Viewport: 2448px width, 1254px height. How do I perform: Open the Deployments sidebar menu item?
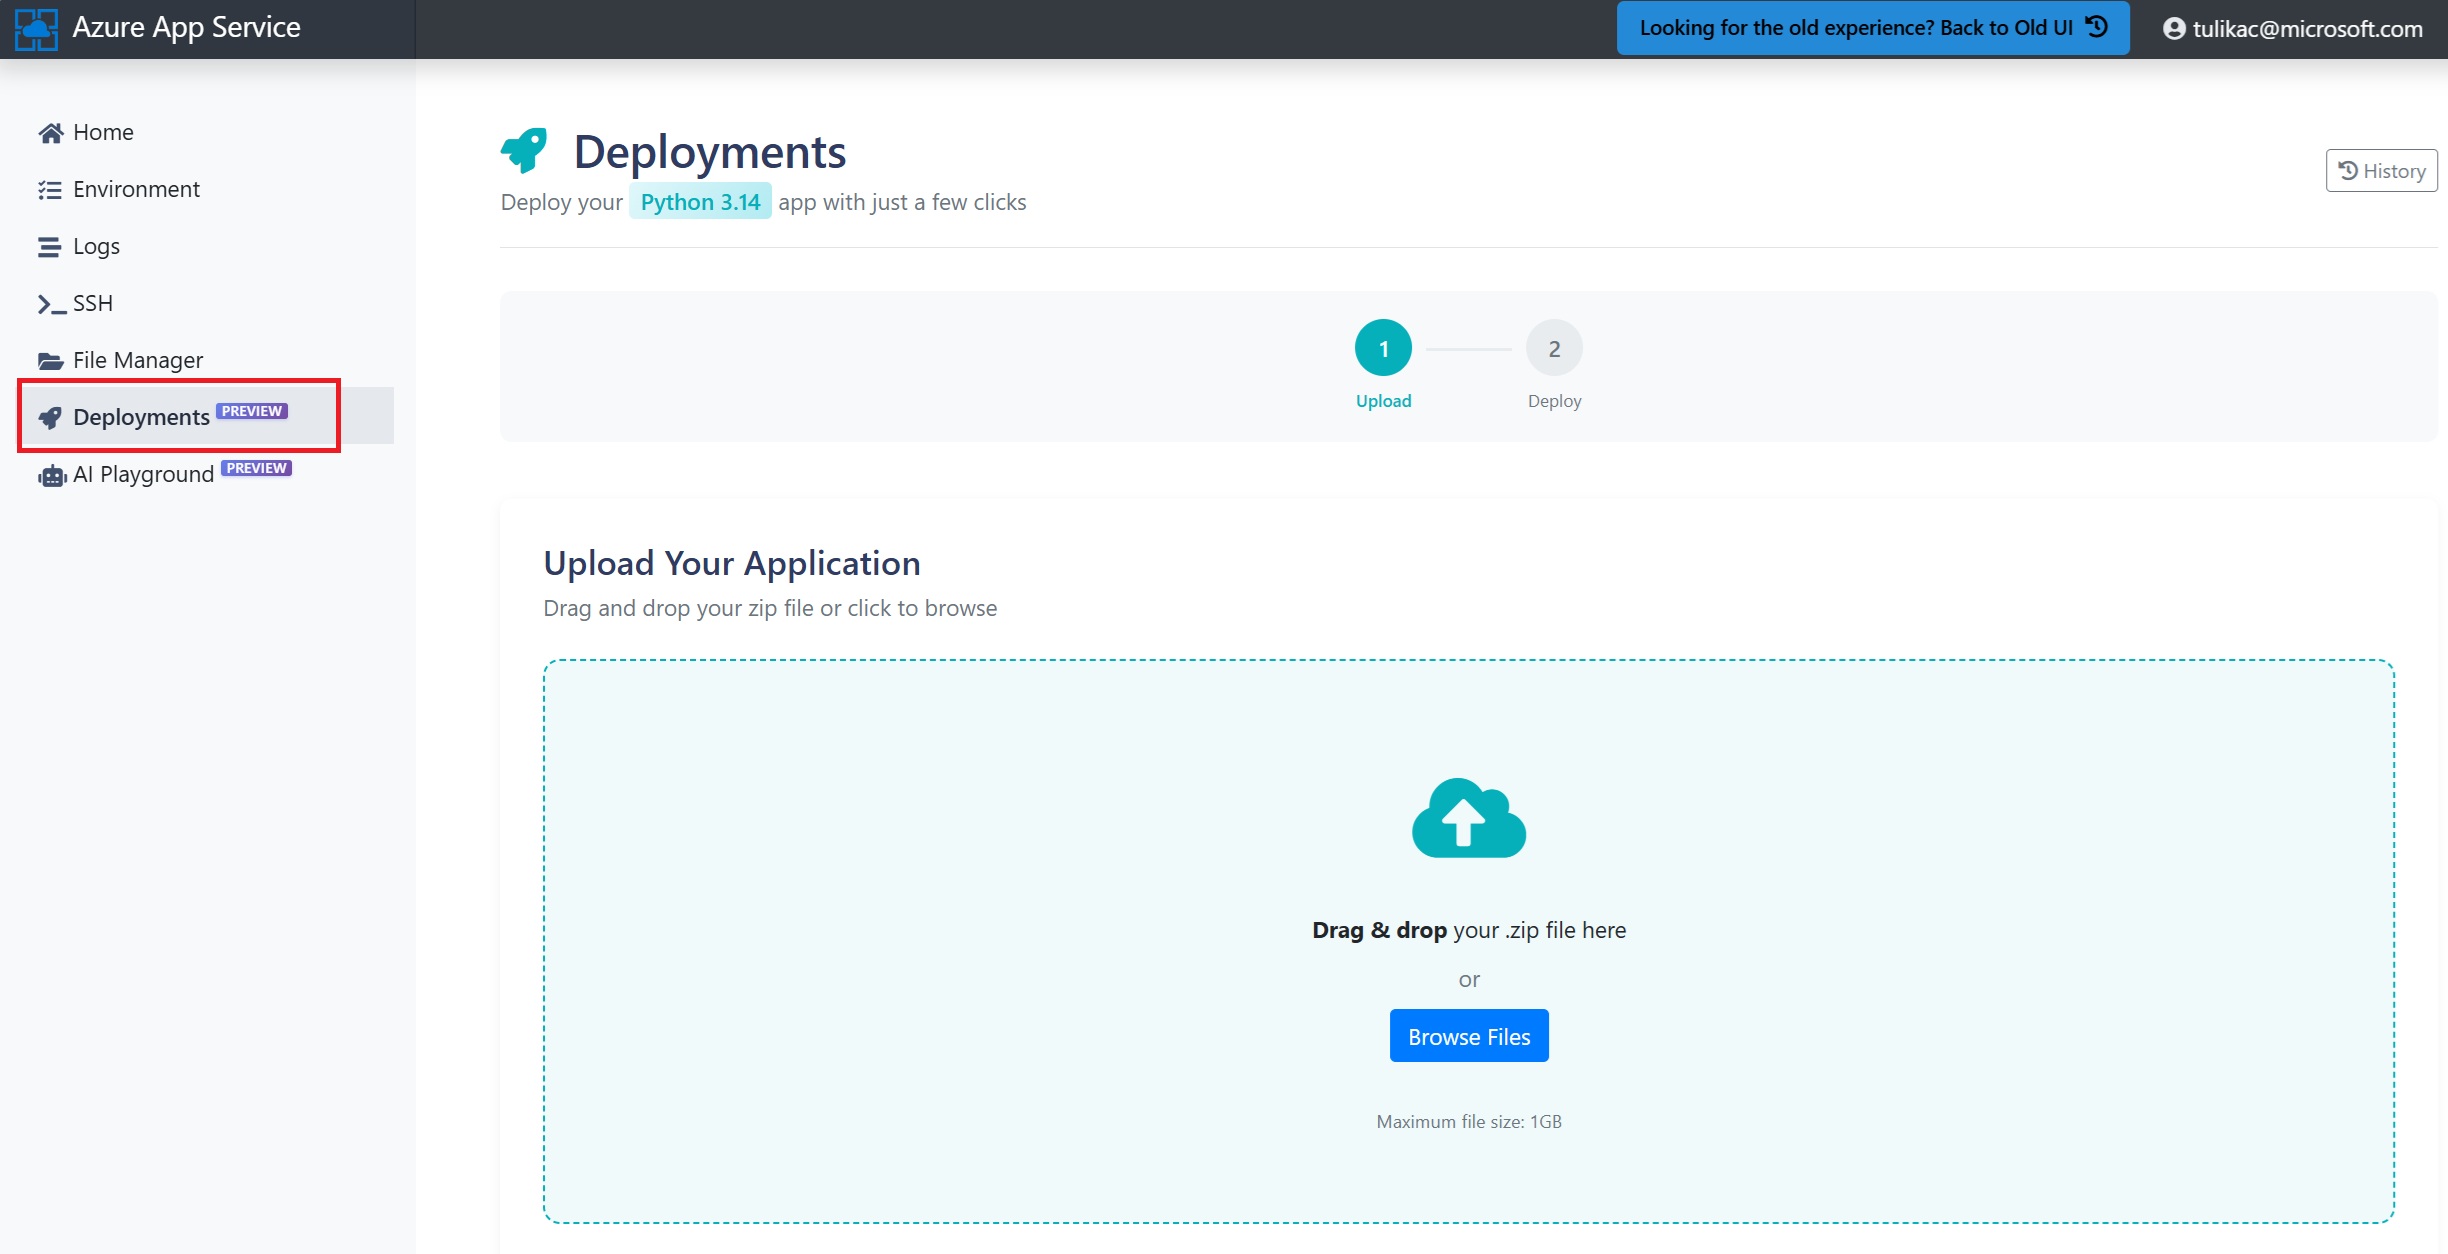click(x=142, y=417)
